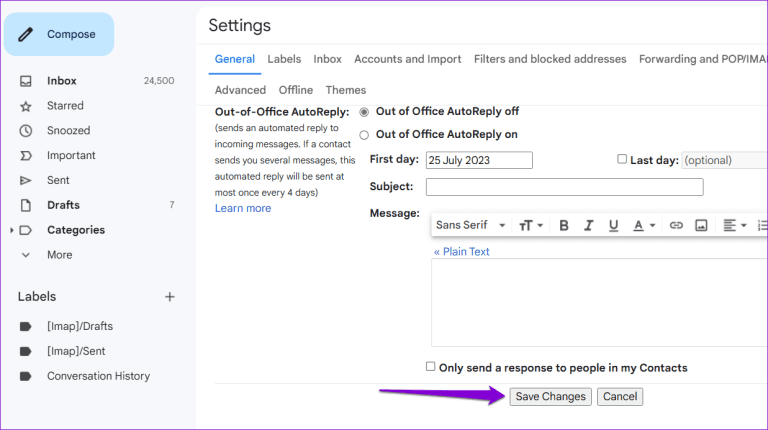Select Out of Office AutoReply off

pyautogui.click(x=364, y=112)
